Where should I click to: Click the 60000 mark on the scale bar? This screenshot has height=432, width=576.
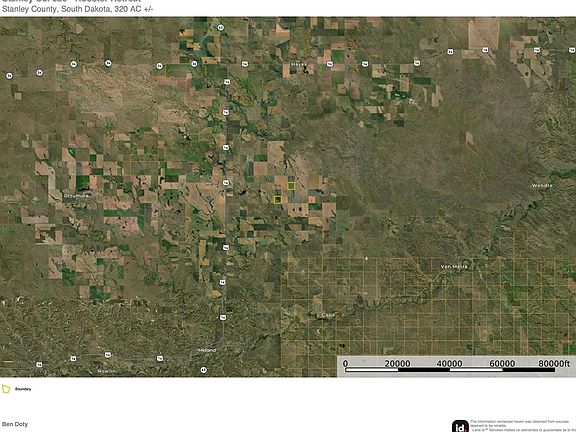pyautogui.click(x=502, y=363)
